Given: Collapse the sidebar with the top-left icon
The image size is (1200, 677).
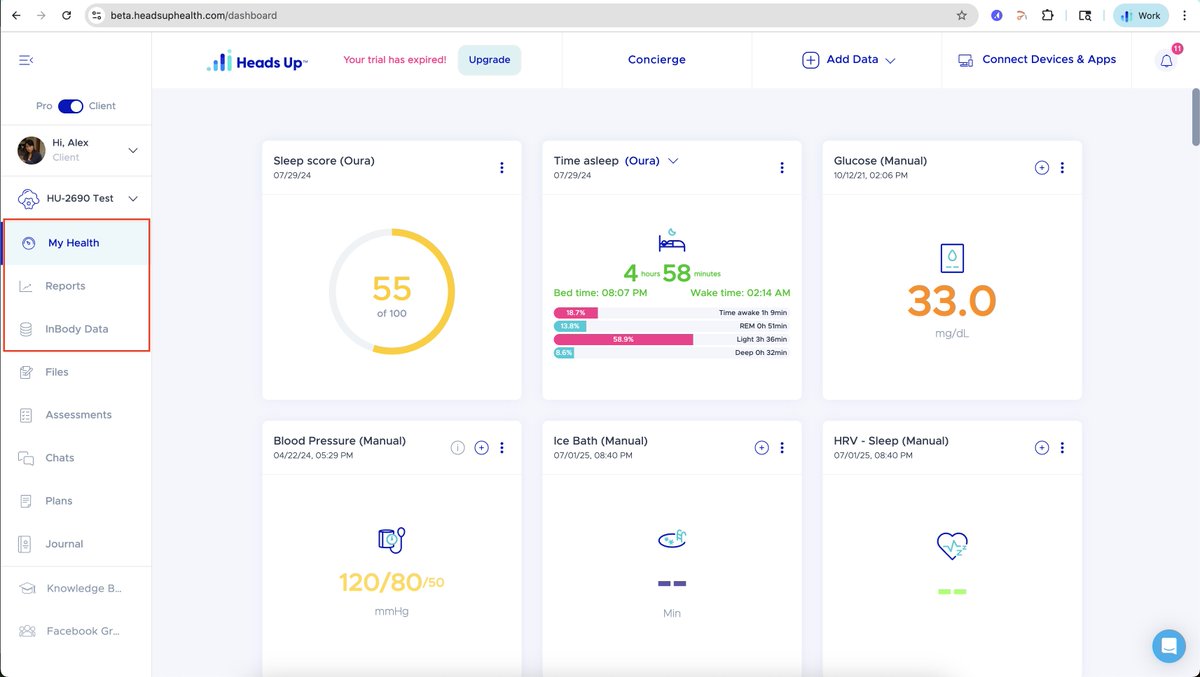Looking at the screenshot, I should (x=25, y=59).
